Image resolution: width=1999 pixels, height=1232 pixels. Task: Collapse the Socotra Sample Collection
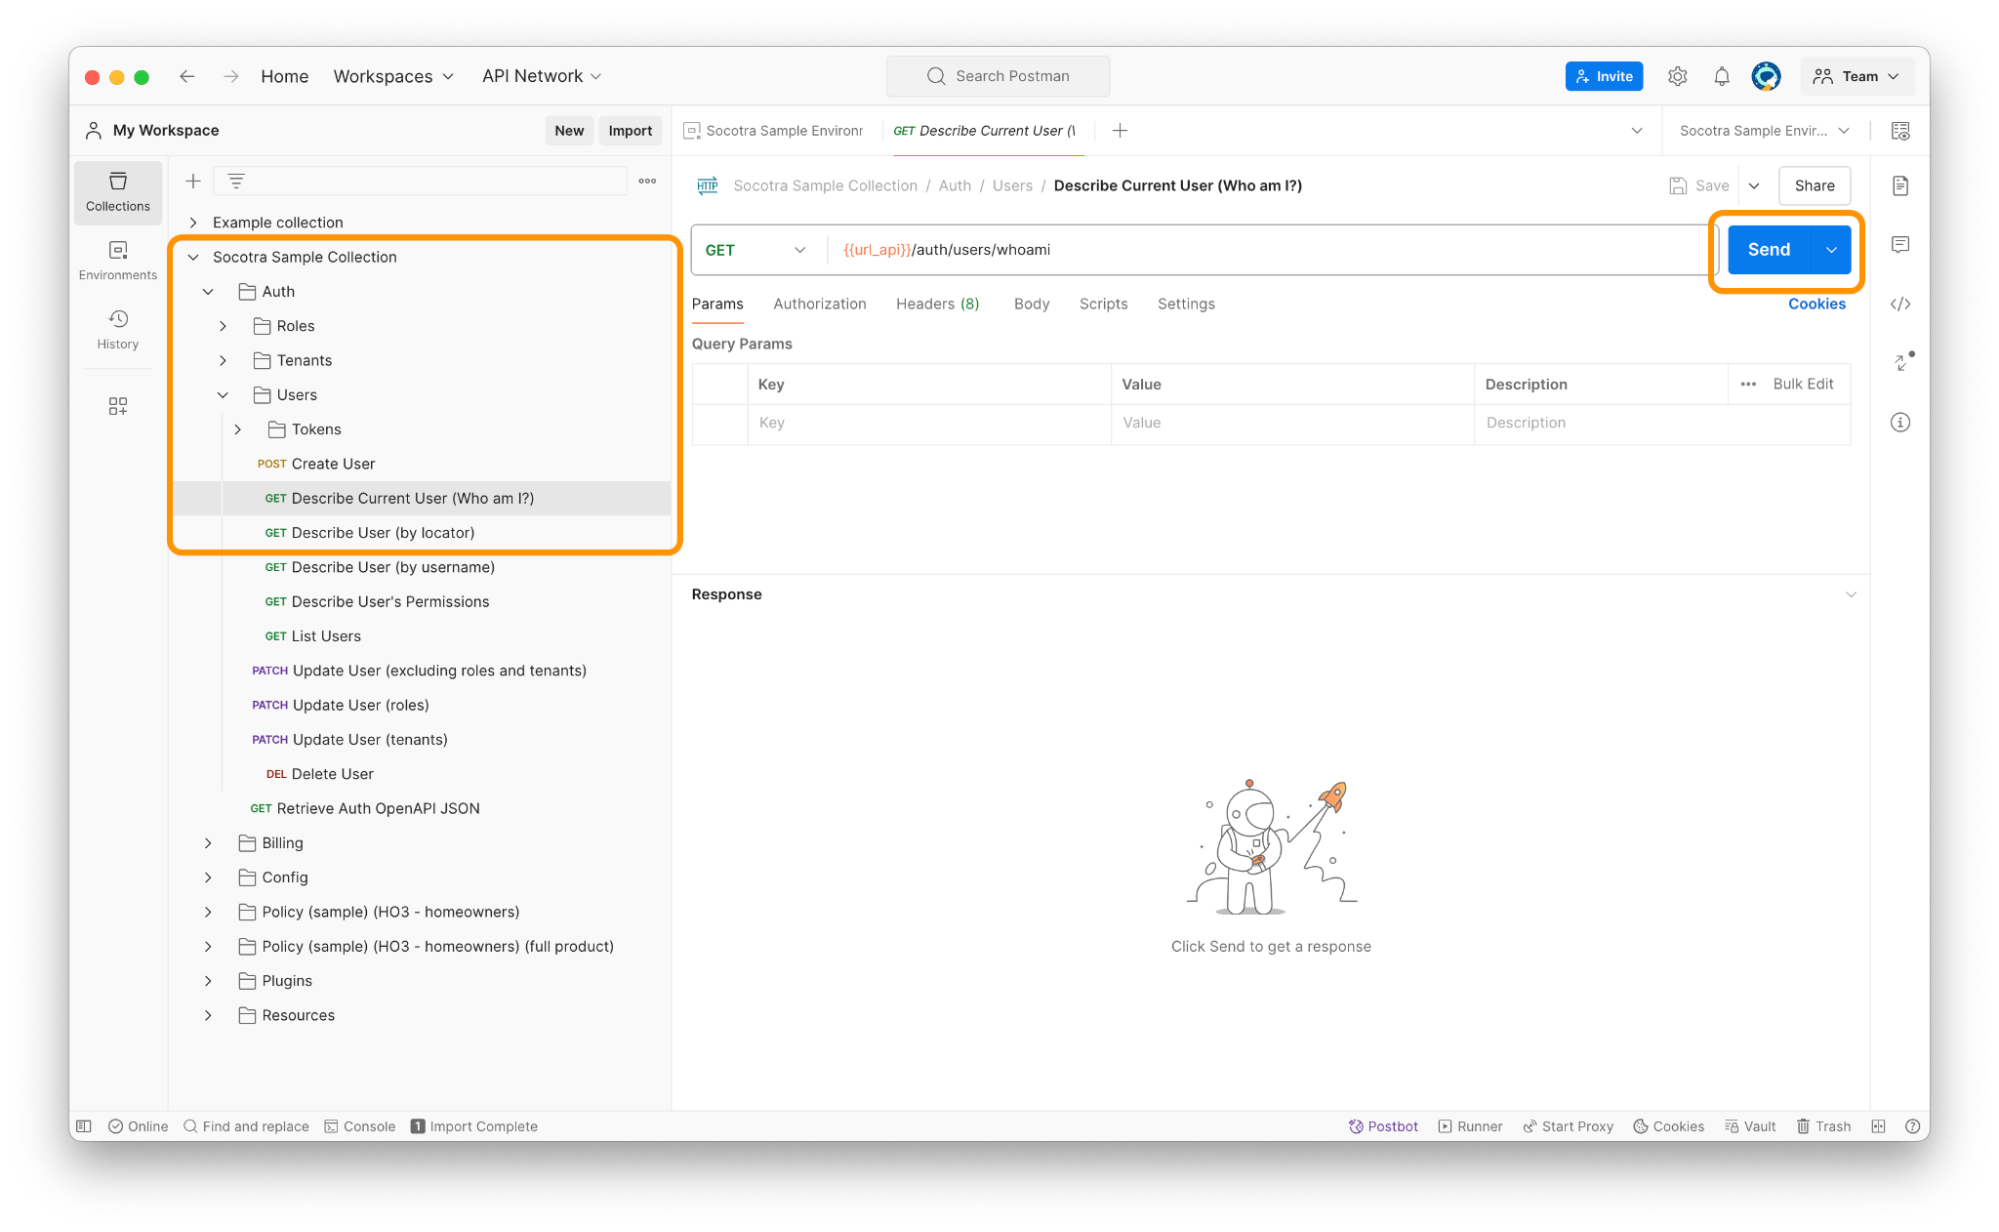pyautogui.click(x=193, y=257)
